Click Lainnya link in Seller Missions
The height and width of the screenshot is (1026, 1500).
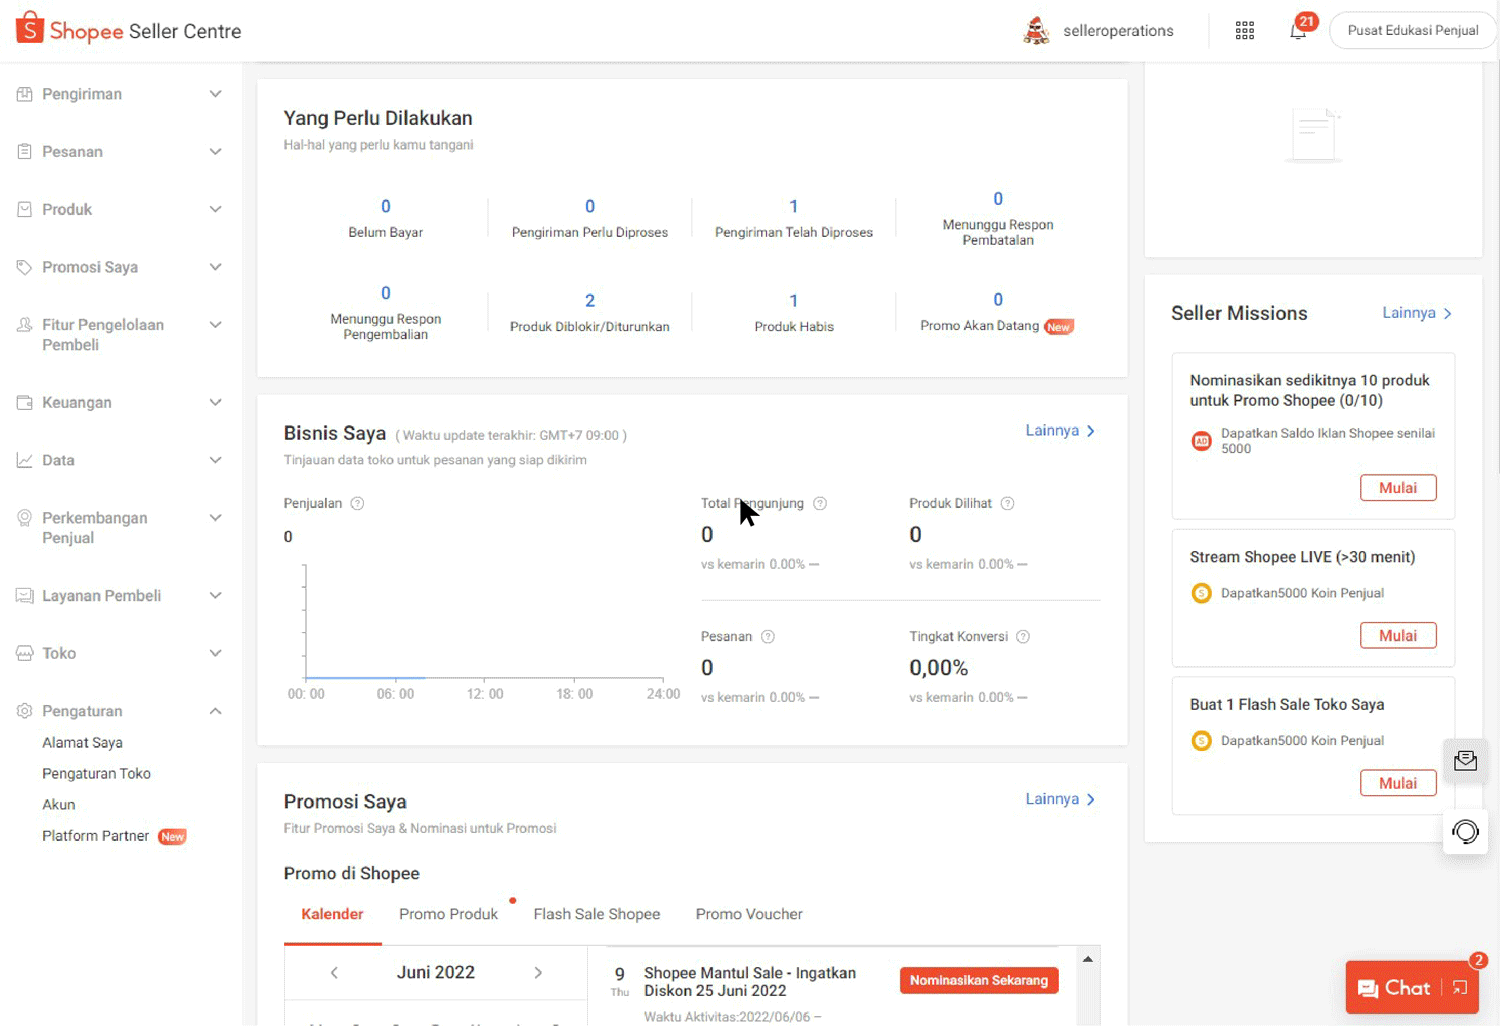point(1416,313)
